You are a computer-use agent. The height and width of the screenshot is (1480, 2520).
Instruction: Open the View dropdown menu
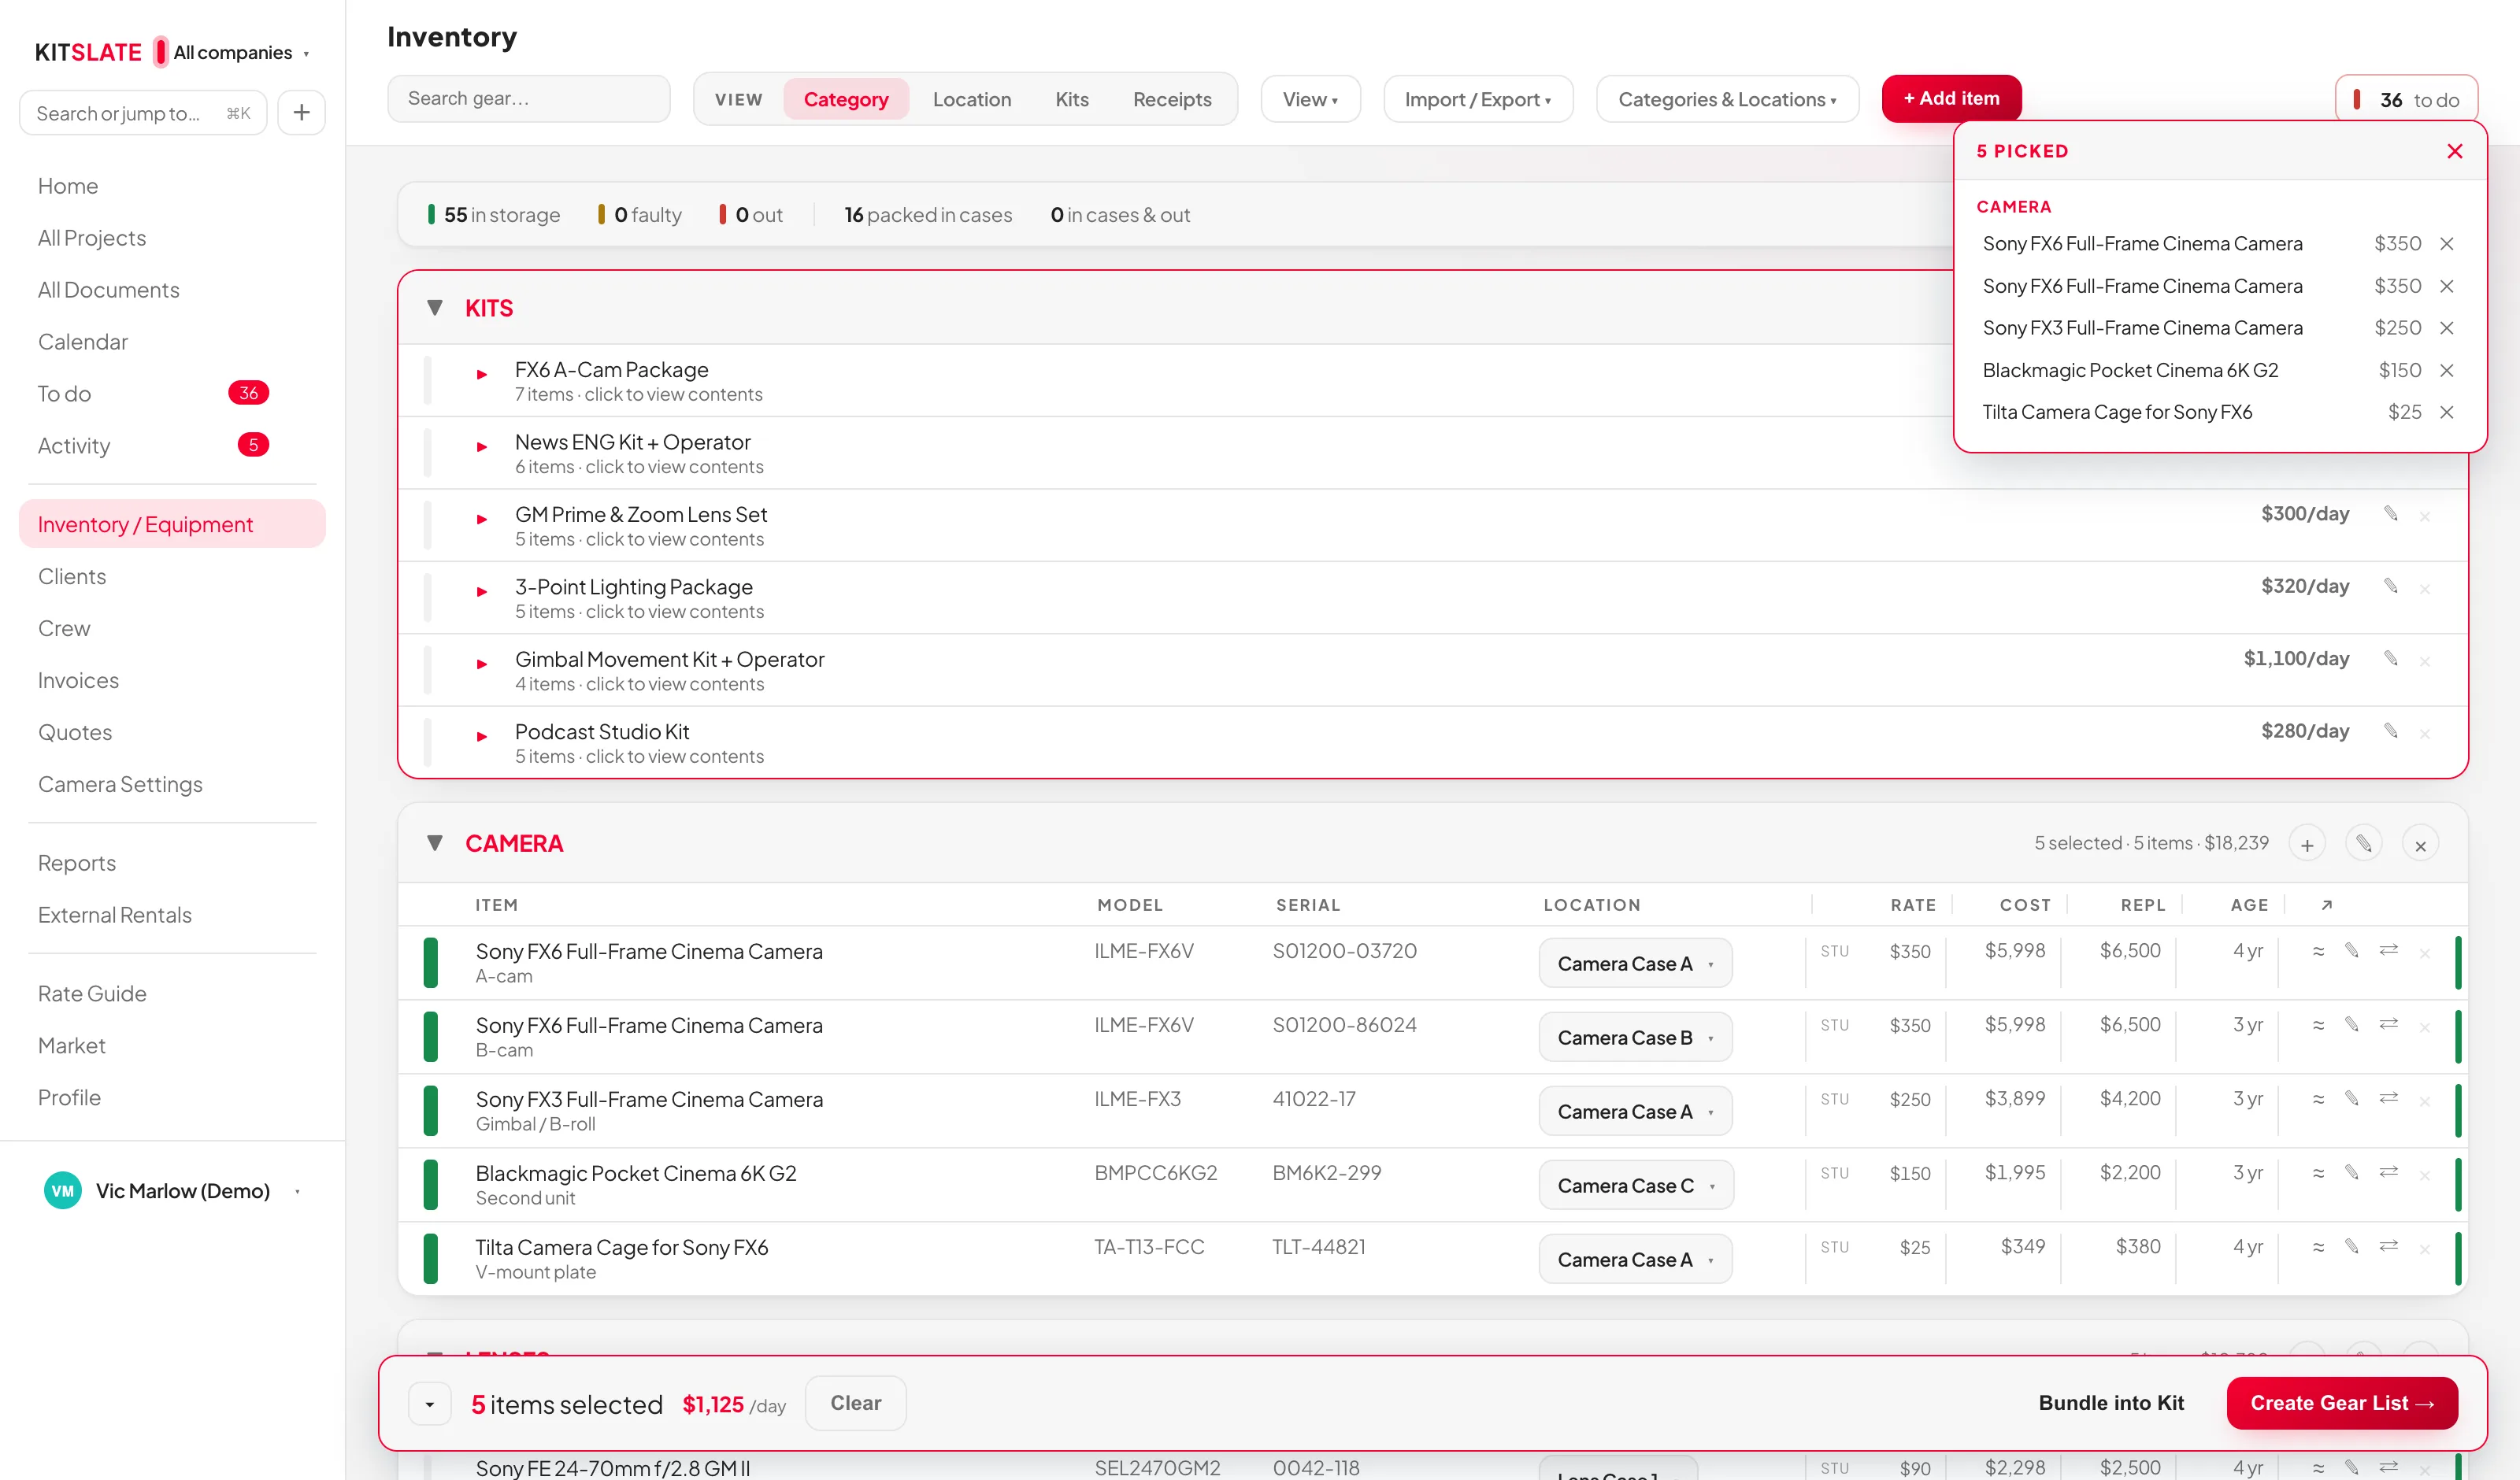[1310, 99]
